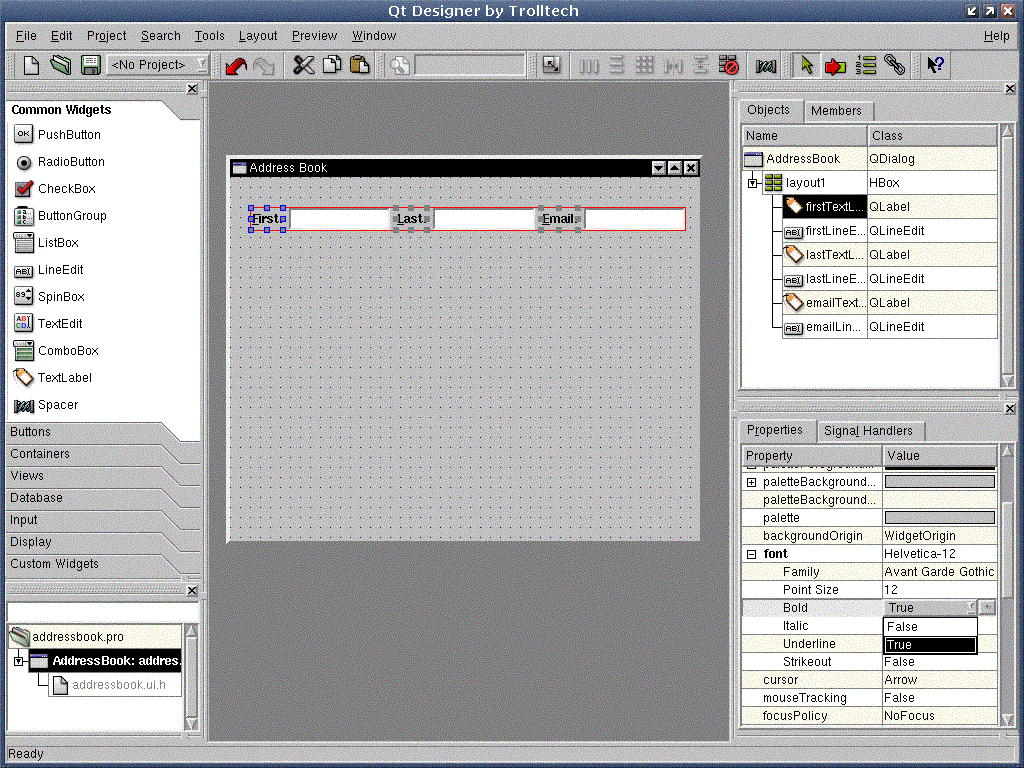Click the palette color swatch value

click(x=939, y=518)
